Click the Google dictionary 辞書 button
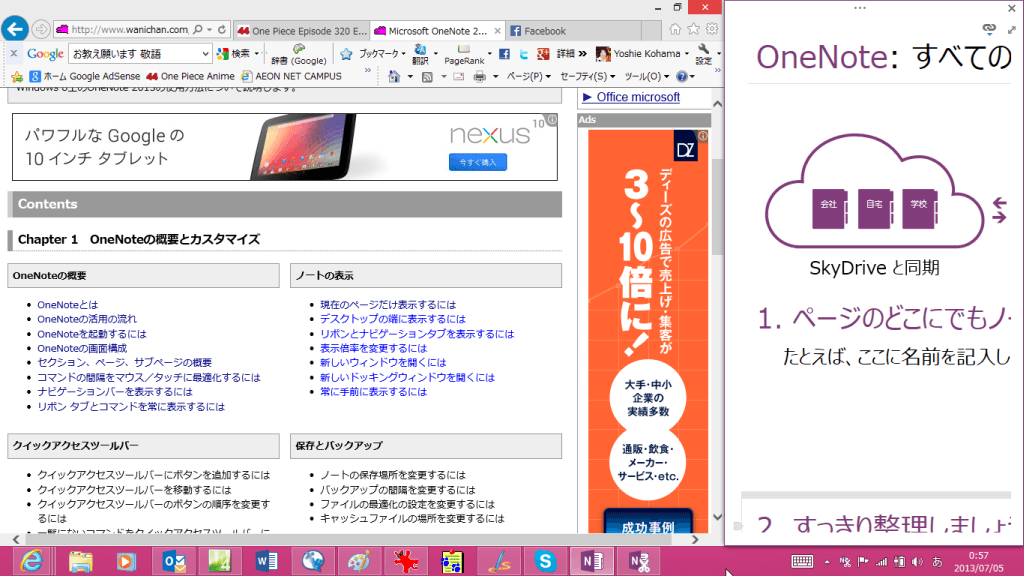Screen dimensions: 1024x576 pos(298,55)
